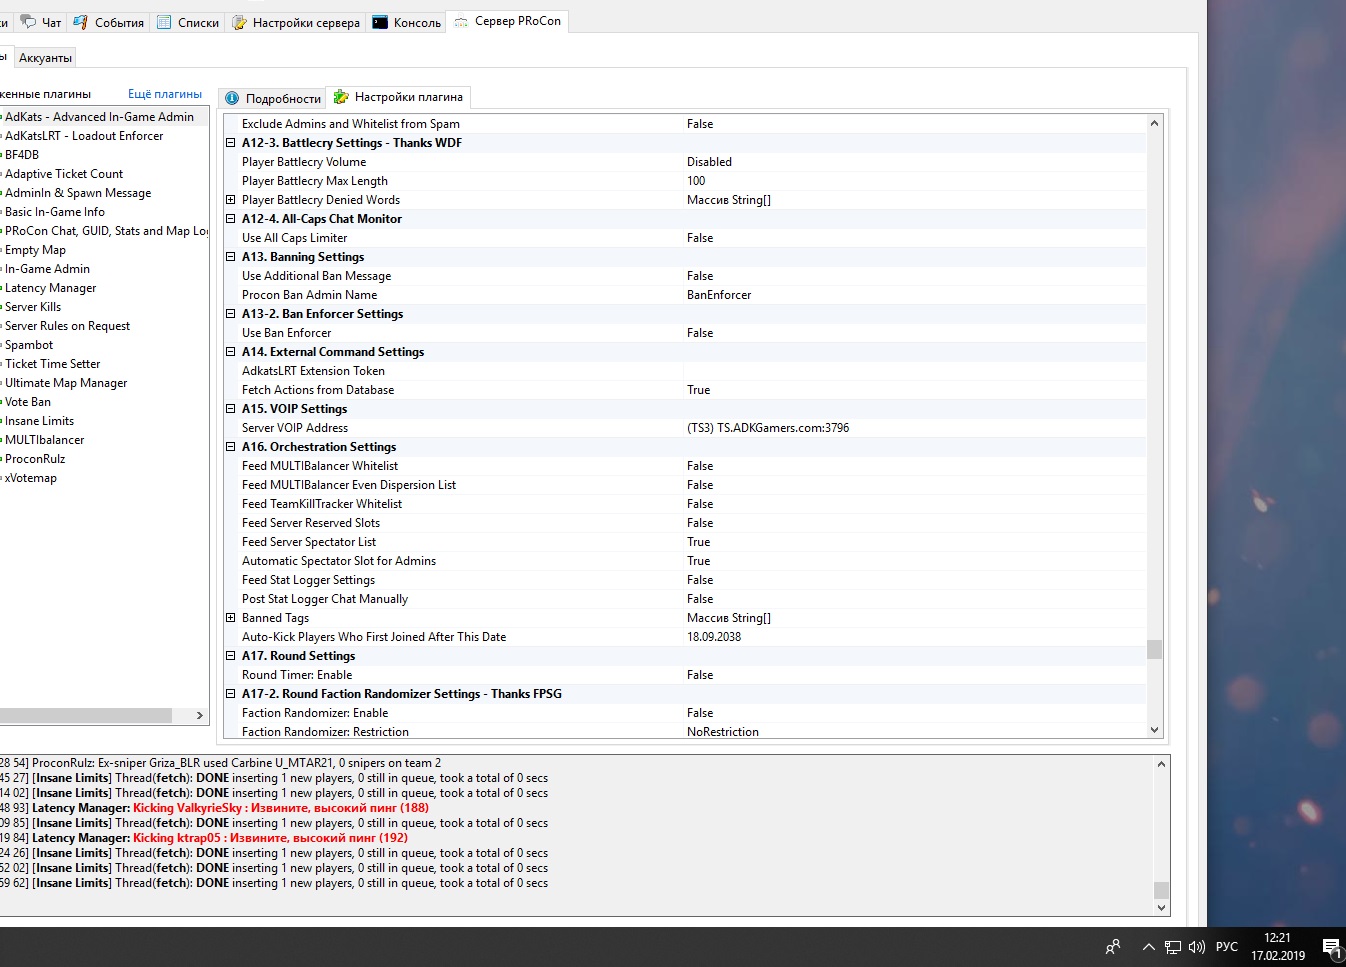Click the taskbar volume speaker icon
Viewport: 1346px width, 967px height.
[x=1196, y=946]
